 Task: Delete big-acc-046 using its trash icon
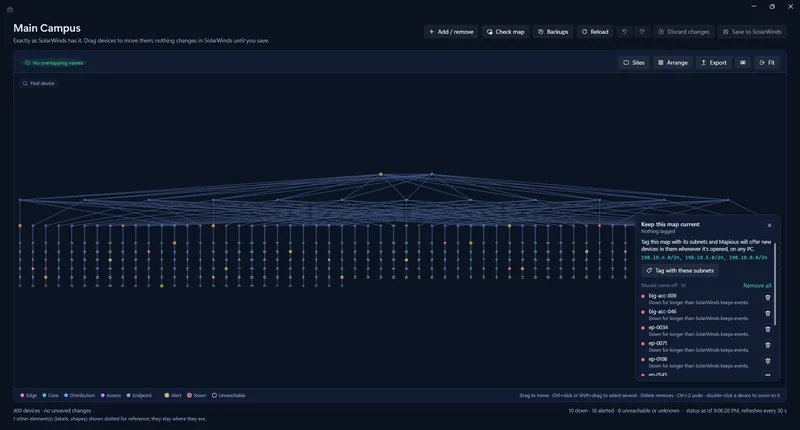point(768,314)
